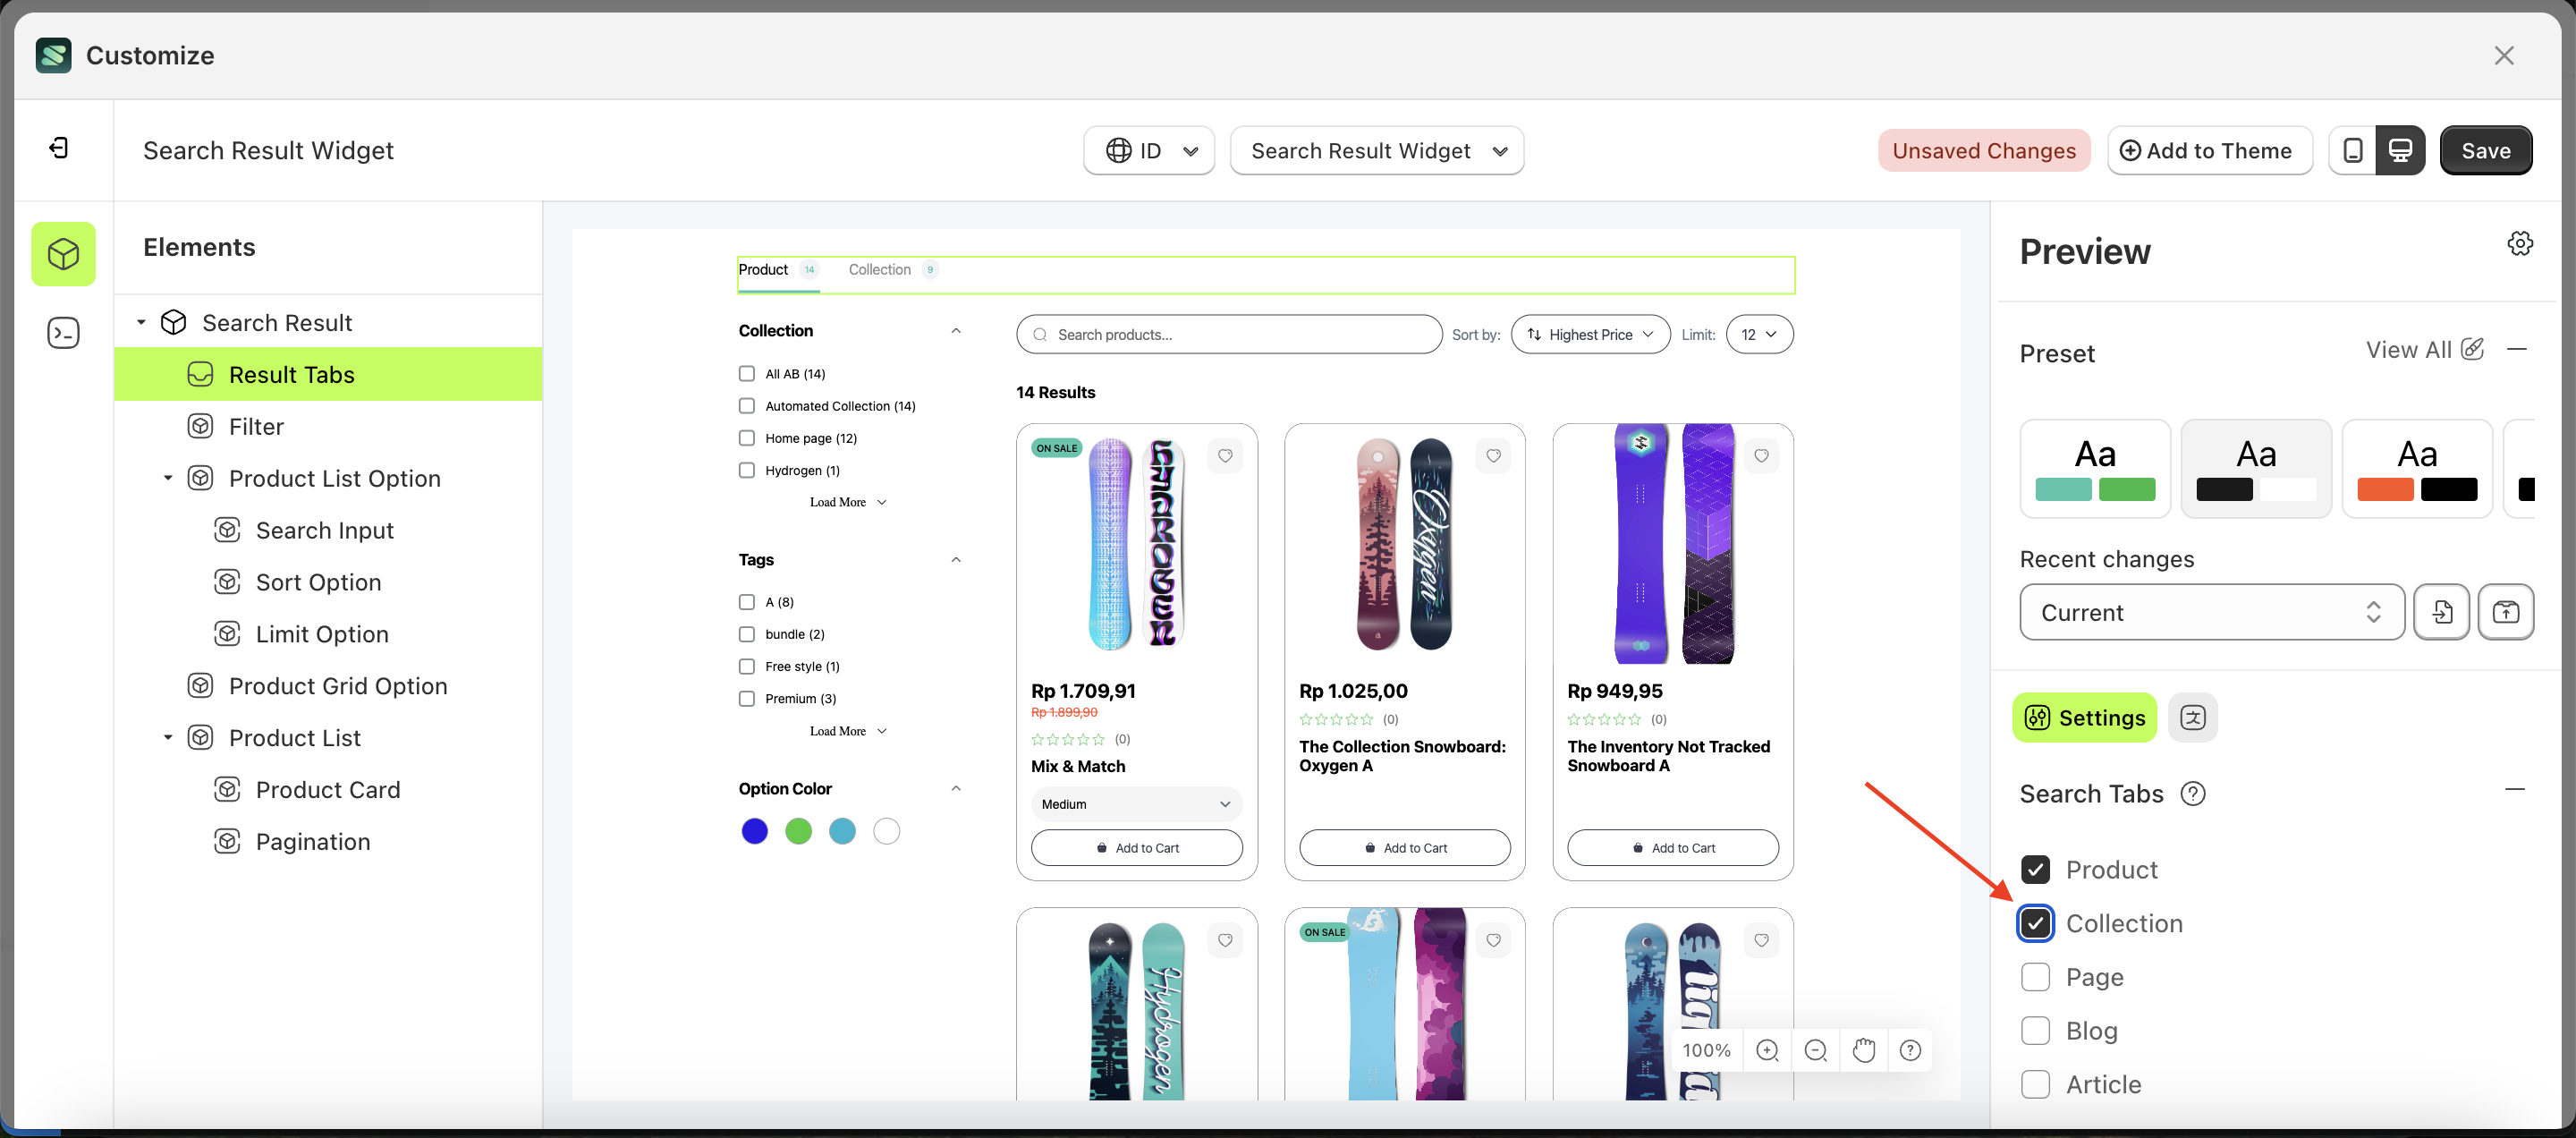
Task: Click inside the Search products input field
Action: pos(1228,334)
